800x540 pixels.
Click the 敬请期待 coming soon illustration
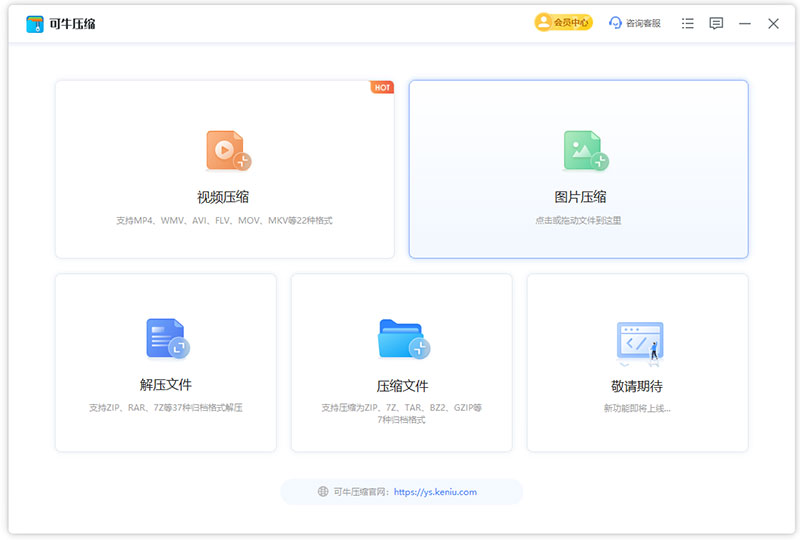coord(640,343)
